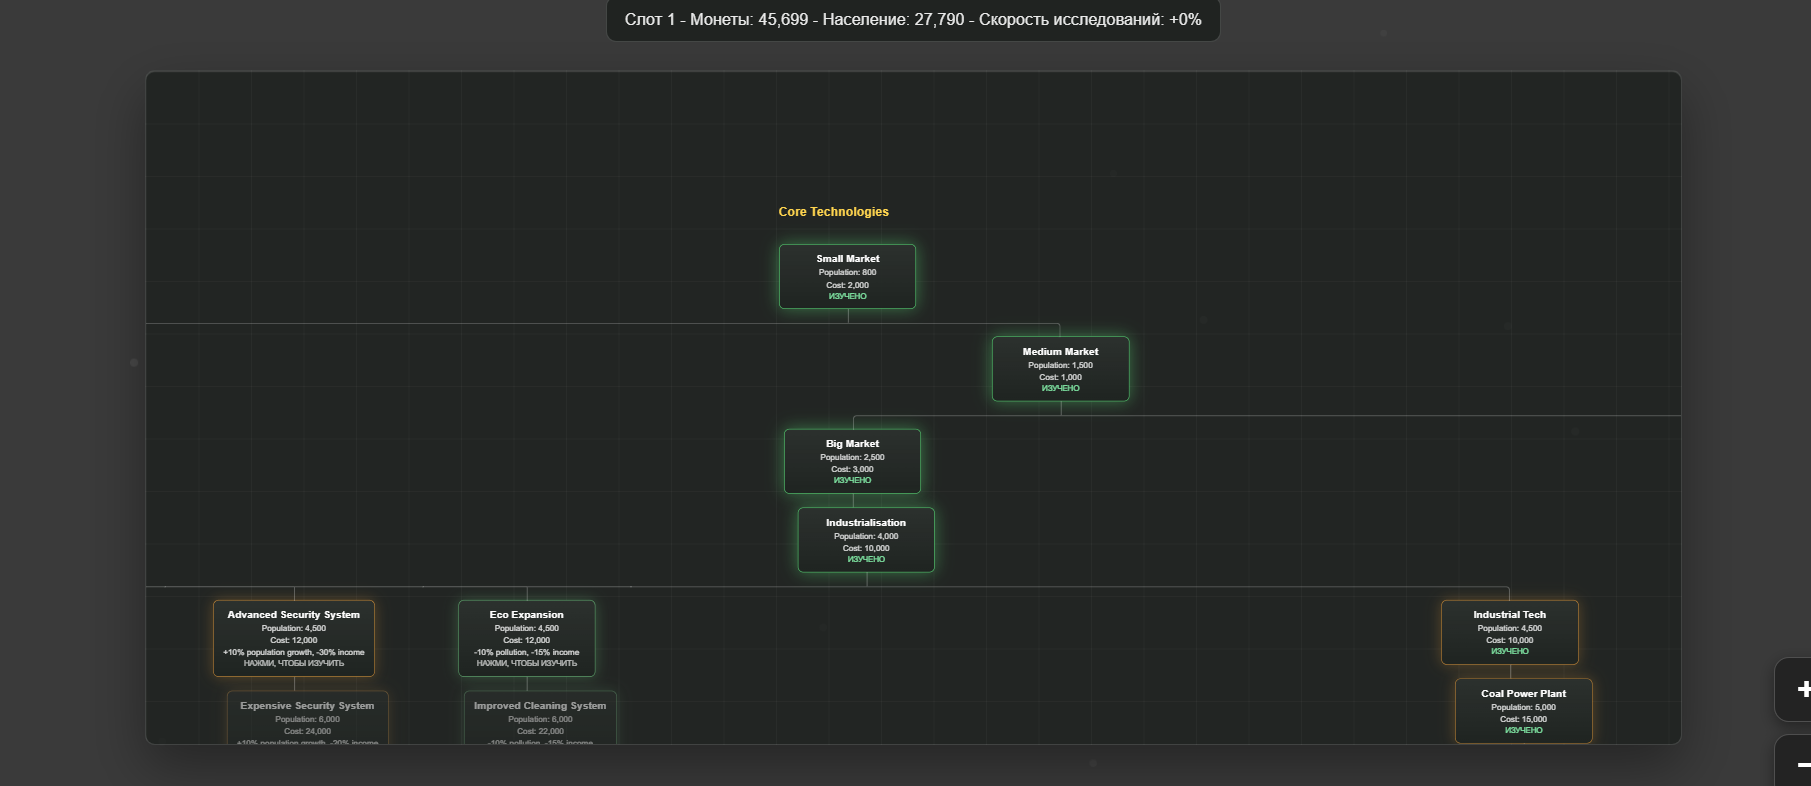Click the Core Technologies heading

834,212
